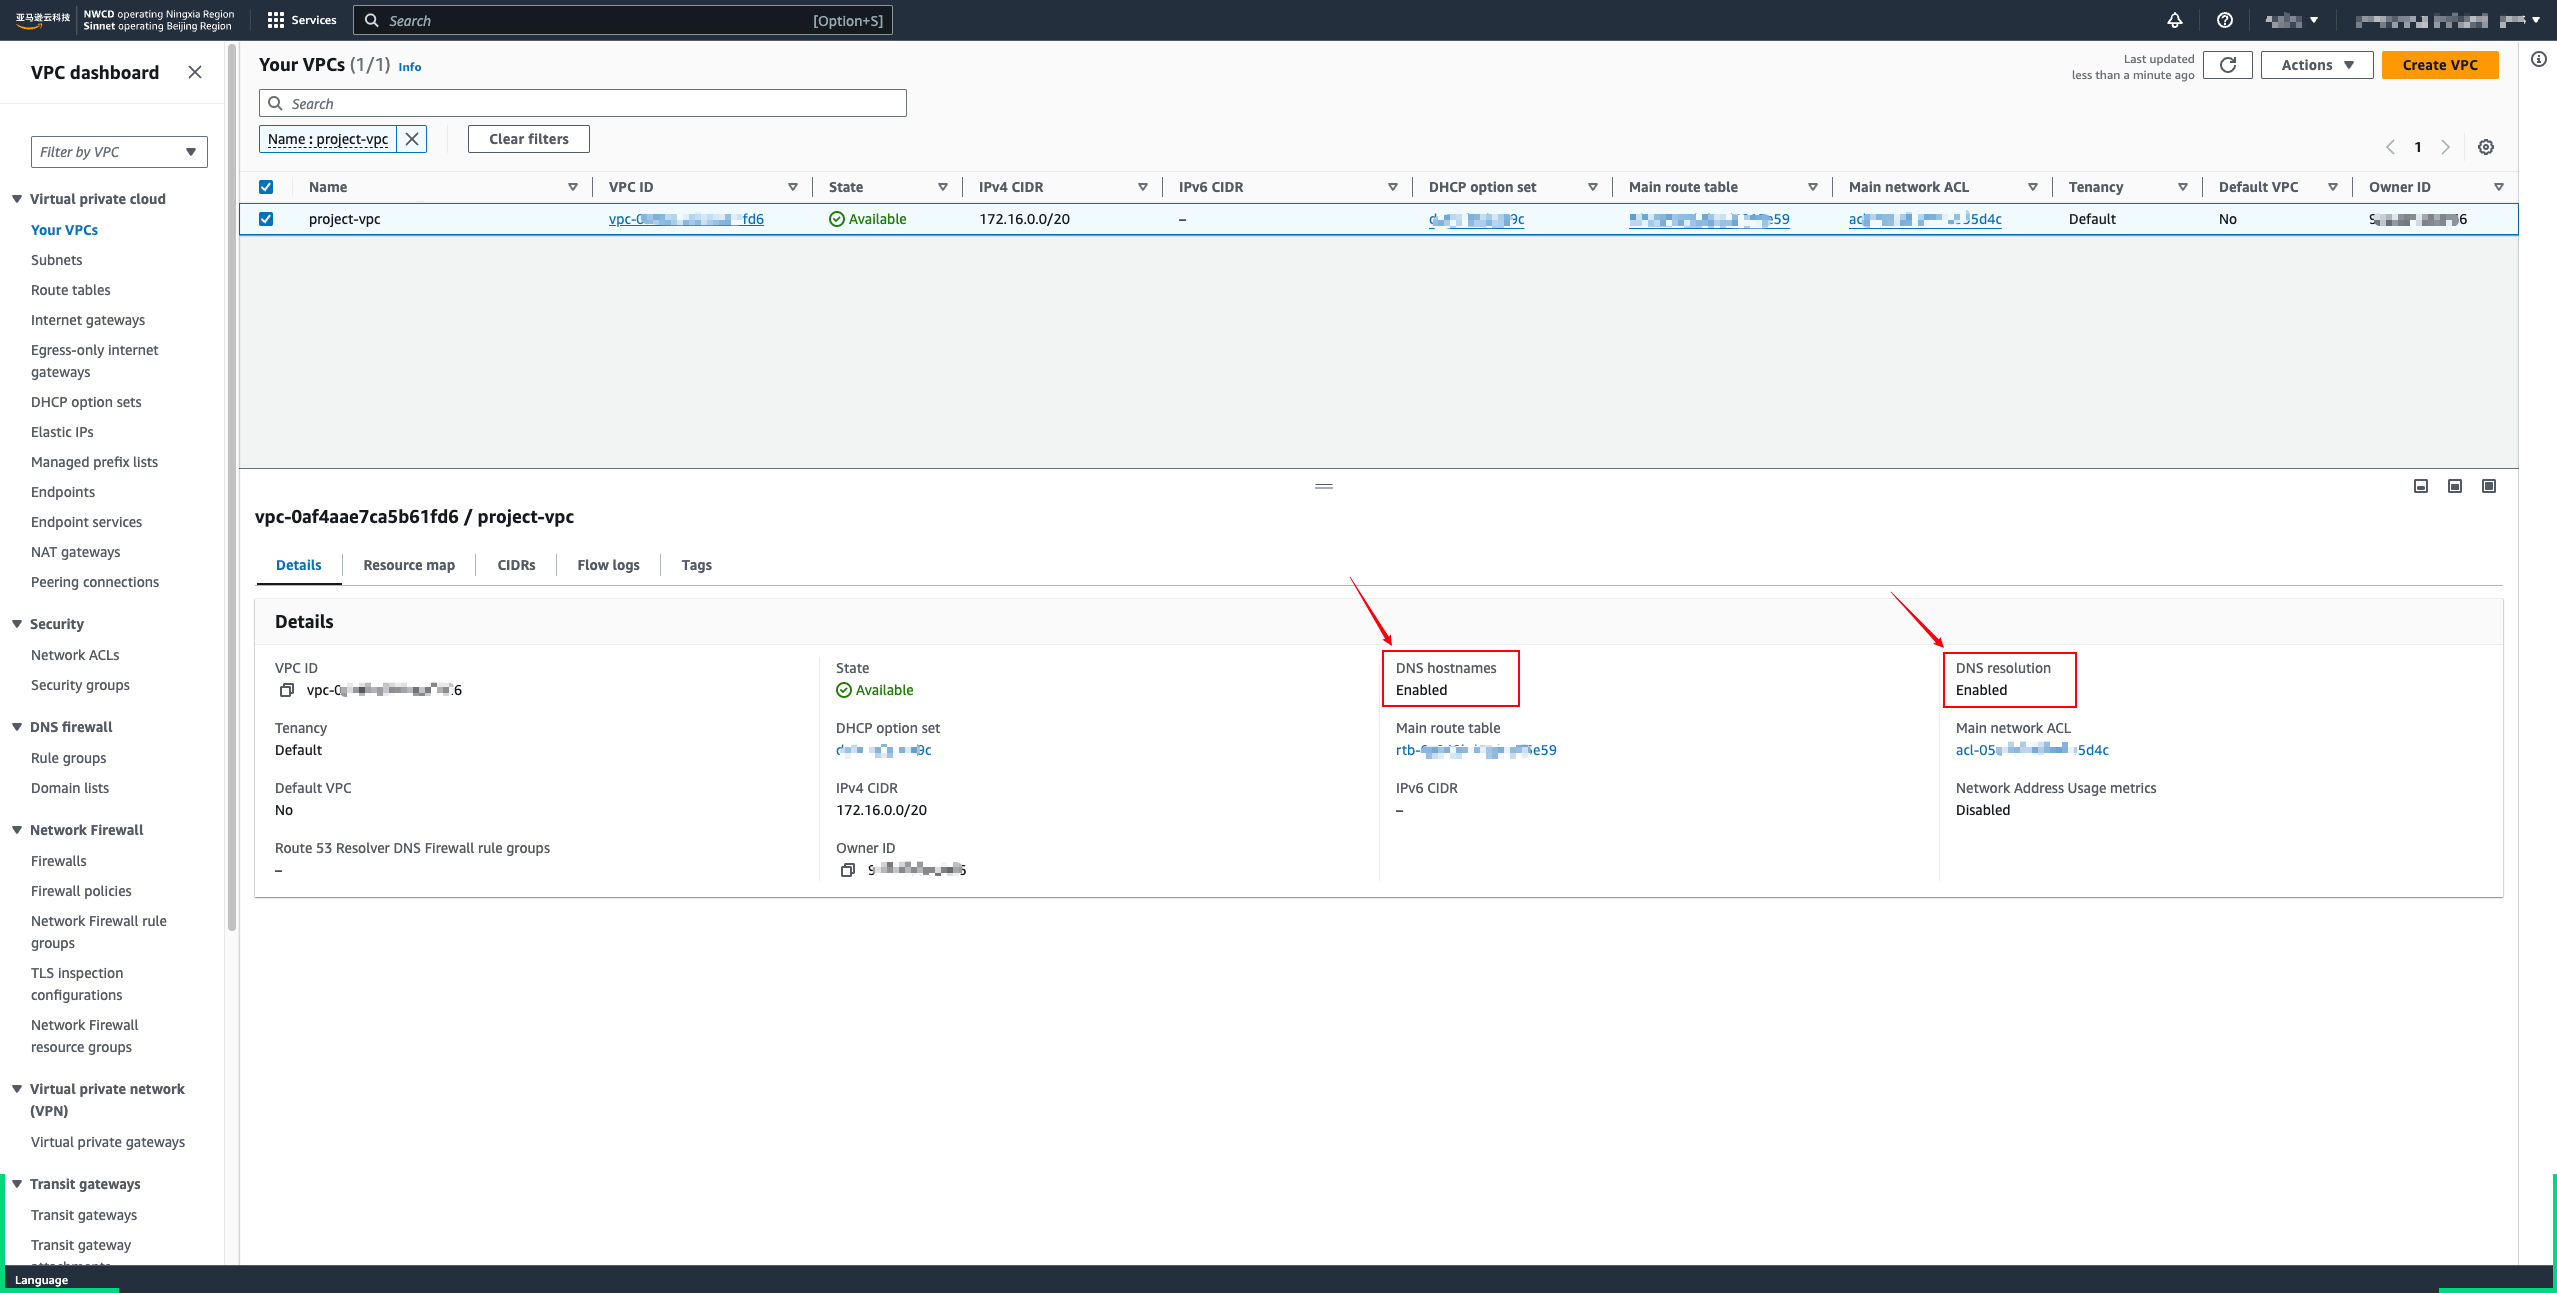2557x1293 pixels.
Task: Copy the Owner ID with copy icon
Action: (847, 870)
